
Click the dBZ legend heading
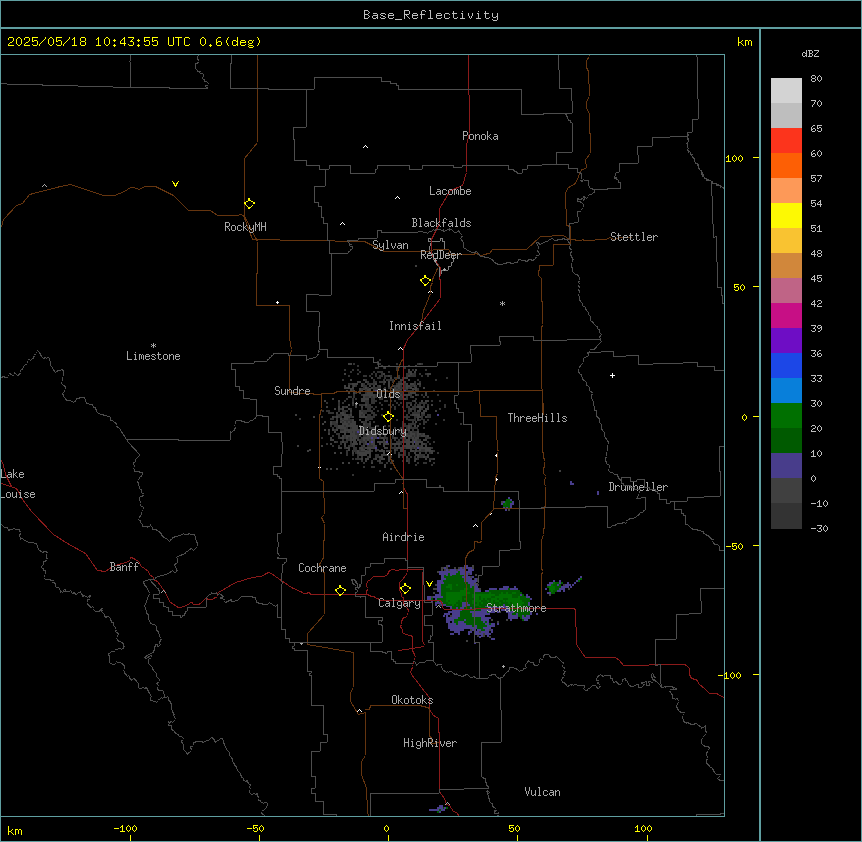click(x=810, y=54)
